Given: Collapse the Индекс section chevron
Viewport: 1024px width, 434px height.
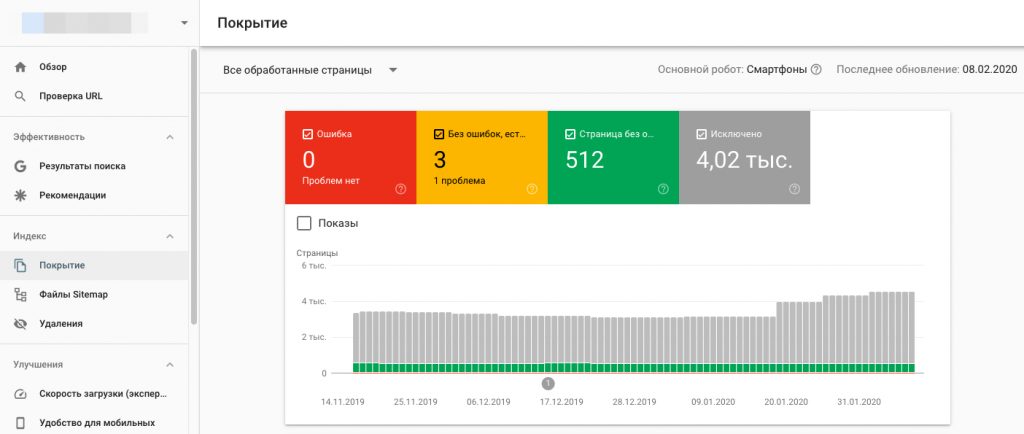Looking at the screenshot, I should [170, 236].
